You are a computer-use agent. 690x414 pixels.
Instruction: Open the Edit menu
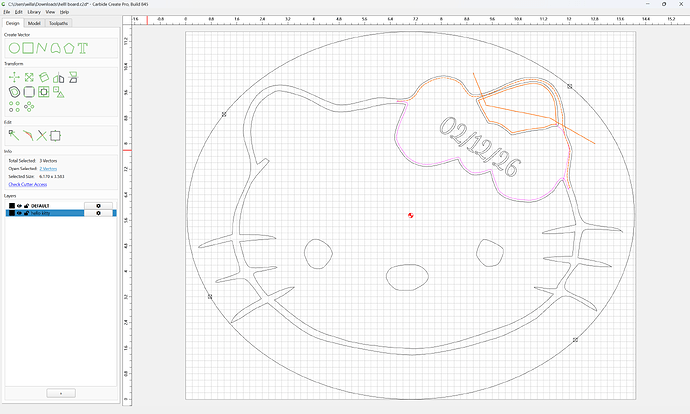pos(18,12)
